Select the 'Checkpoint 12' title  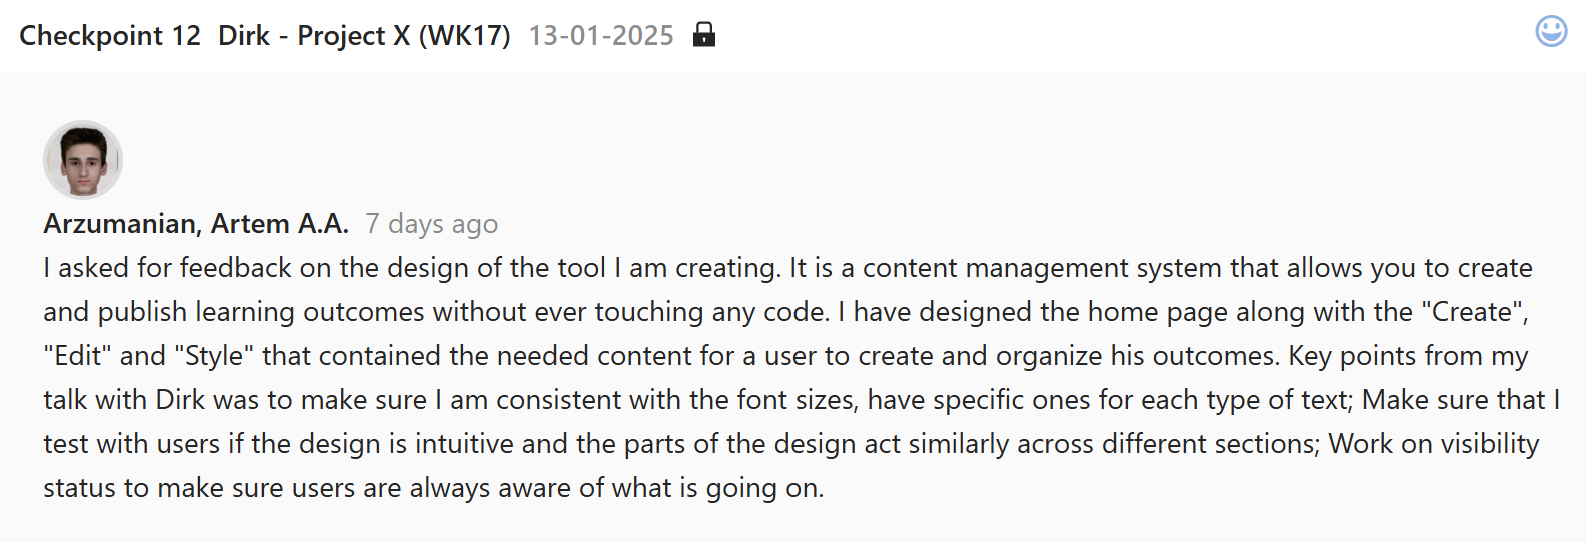point(110,36)
